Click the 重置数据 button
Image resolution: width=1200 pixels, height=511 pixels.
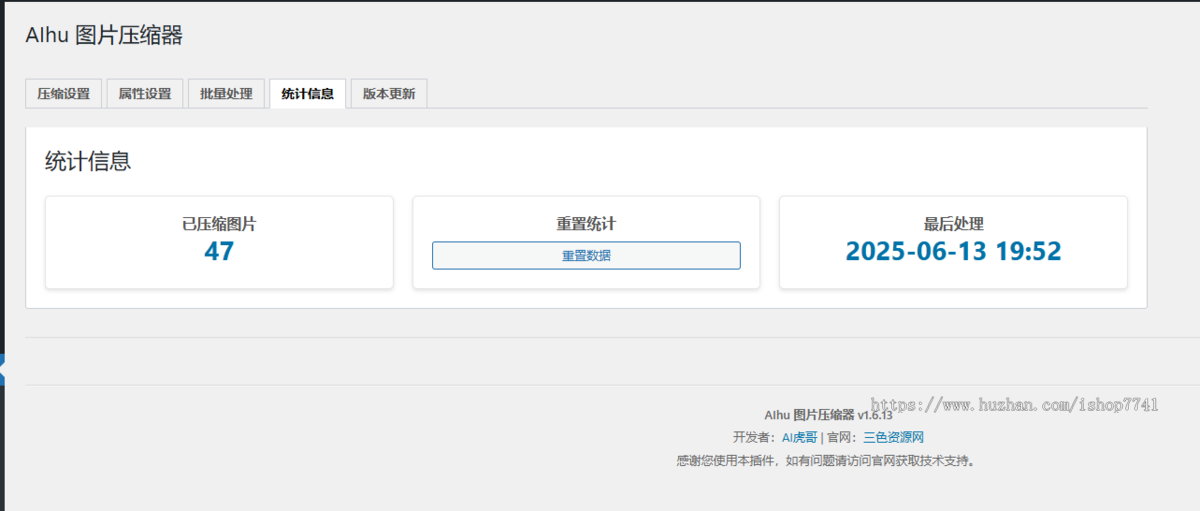[586, 255]
